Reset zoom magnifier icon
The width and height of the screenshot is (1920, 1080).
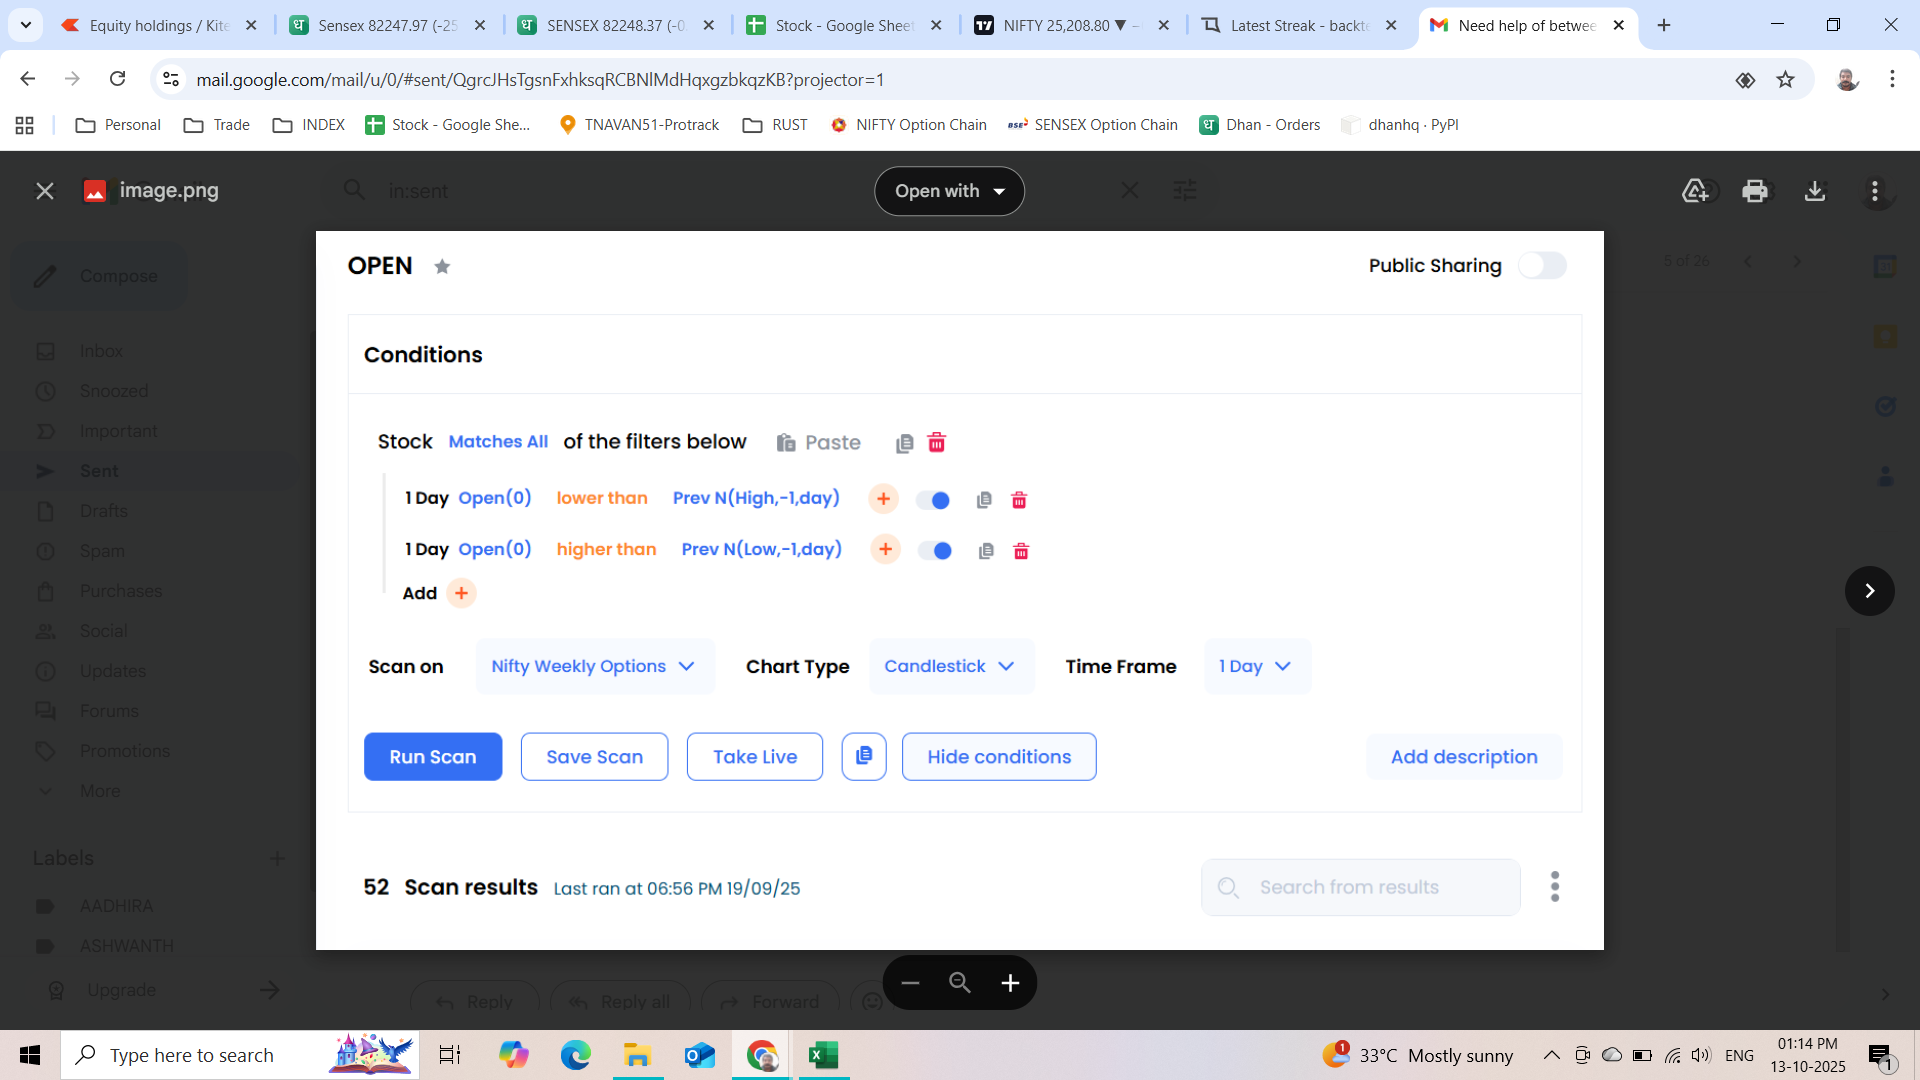(960, 983)
